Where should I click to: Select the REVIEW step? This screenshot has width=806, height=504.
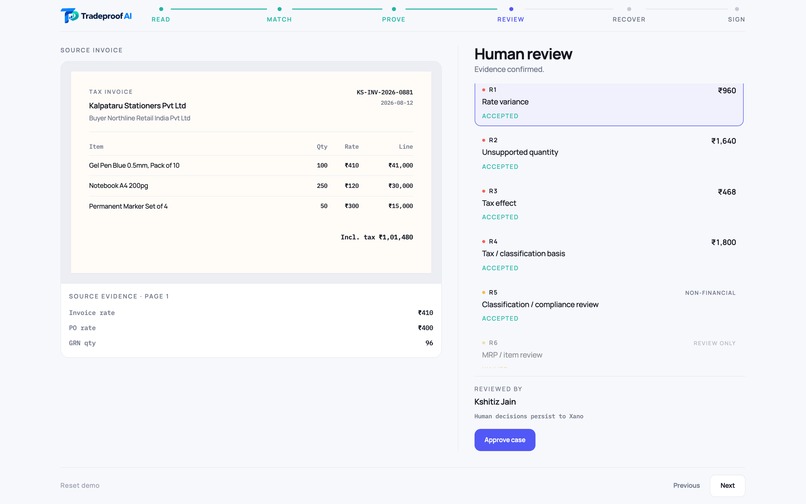(510, 15)
